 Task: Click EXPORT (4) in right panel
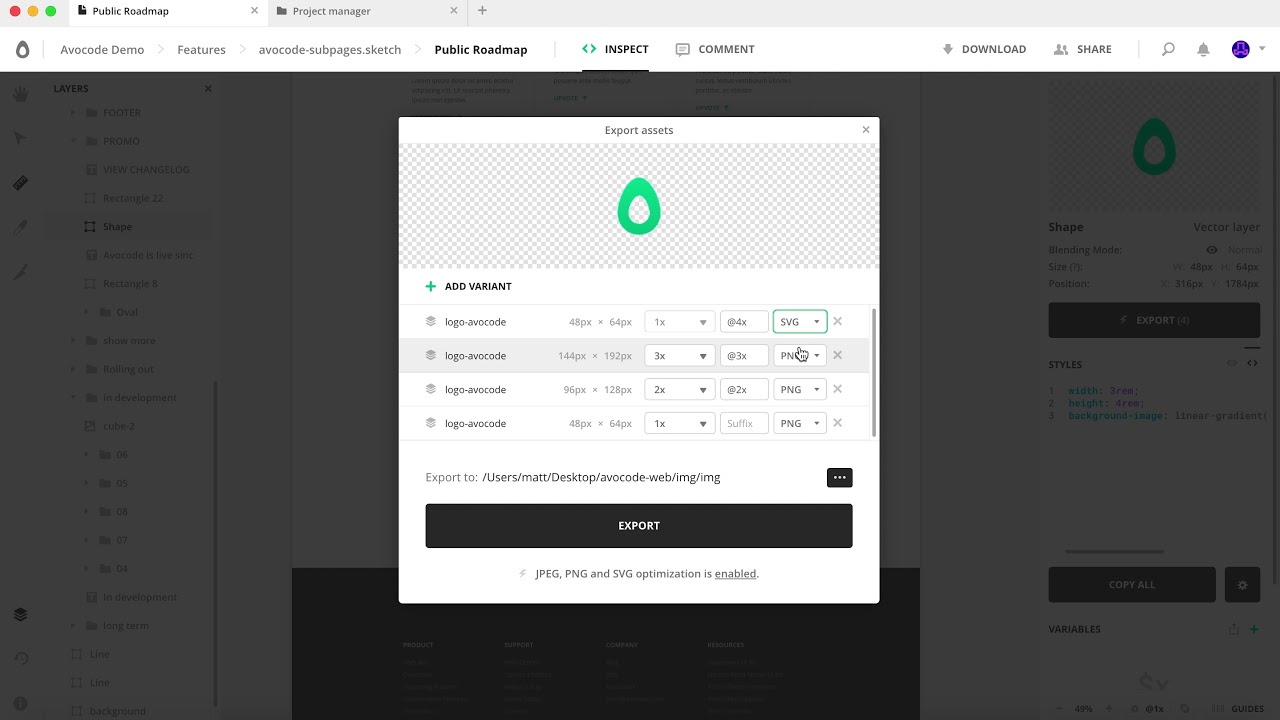coord(1154,320)
